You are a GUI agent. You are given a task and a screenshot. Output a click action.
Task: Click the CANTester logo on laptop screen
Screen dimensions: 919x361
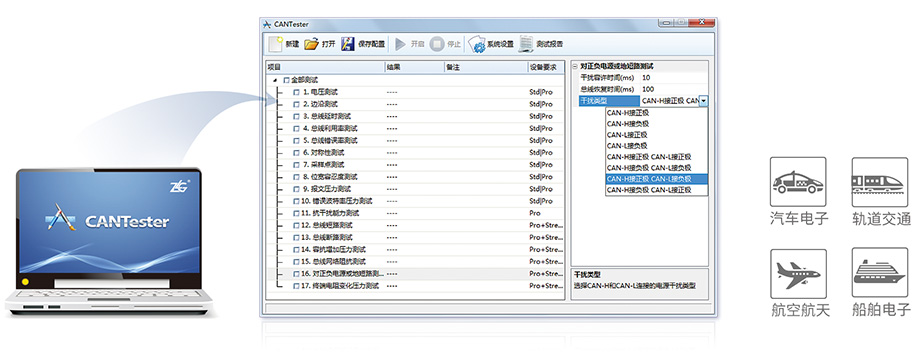108,219
